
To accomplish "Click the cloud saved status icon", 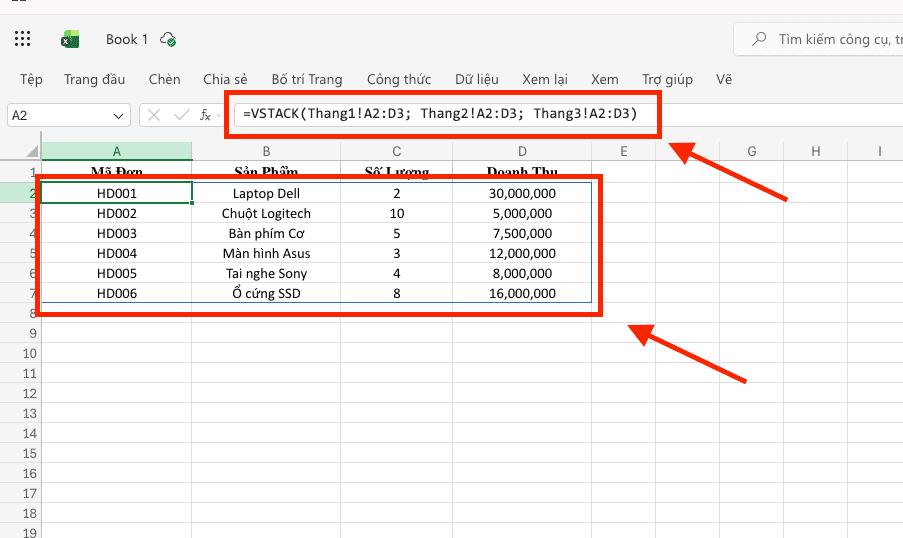I will coord(168,39).
